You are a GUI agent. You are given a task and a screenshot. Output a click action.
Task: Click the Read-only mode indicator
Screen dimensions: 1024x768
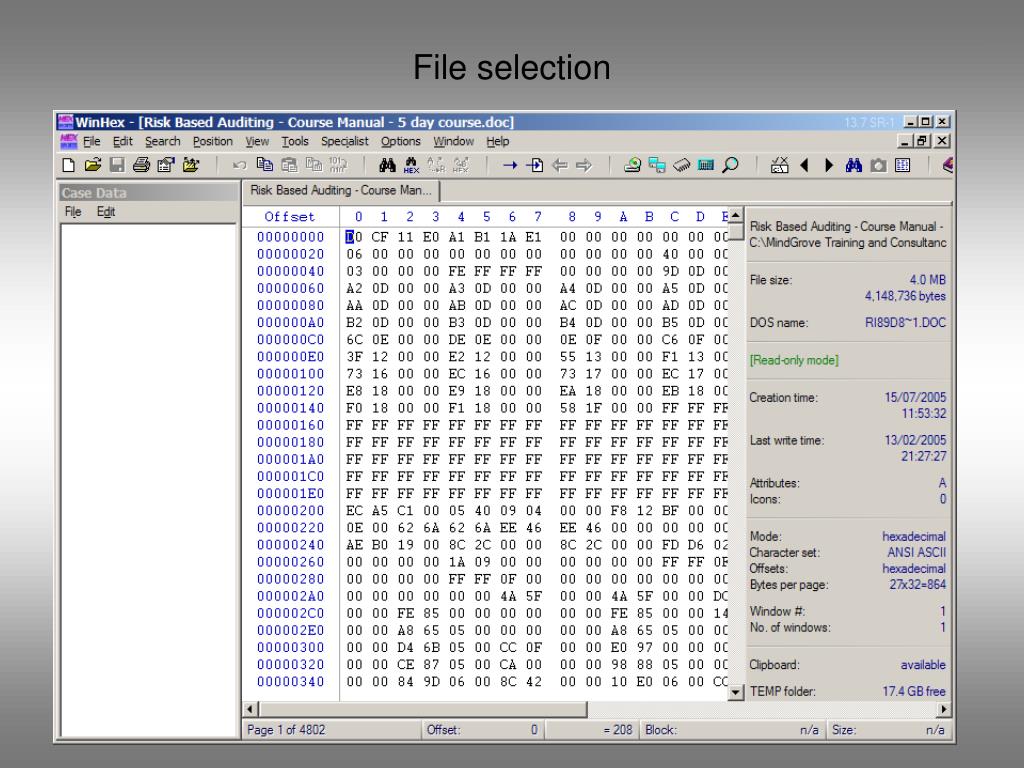pos(793,360)
